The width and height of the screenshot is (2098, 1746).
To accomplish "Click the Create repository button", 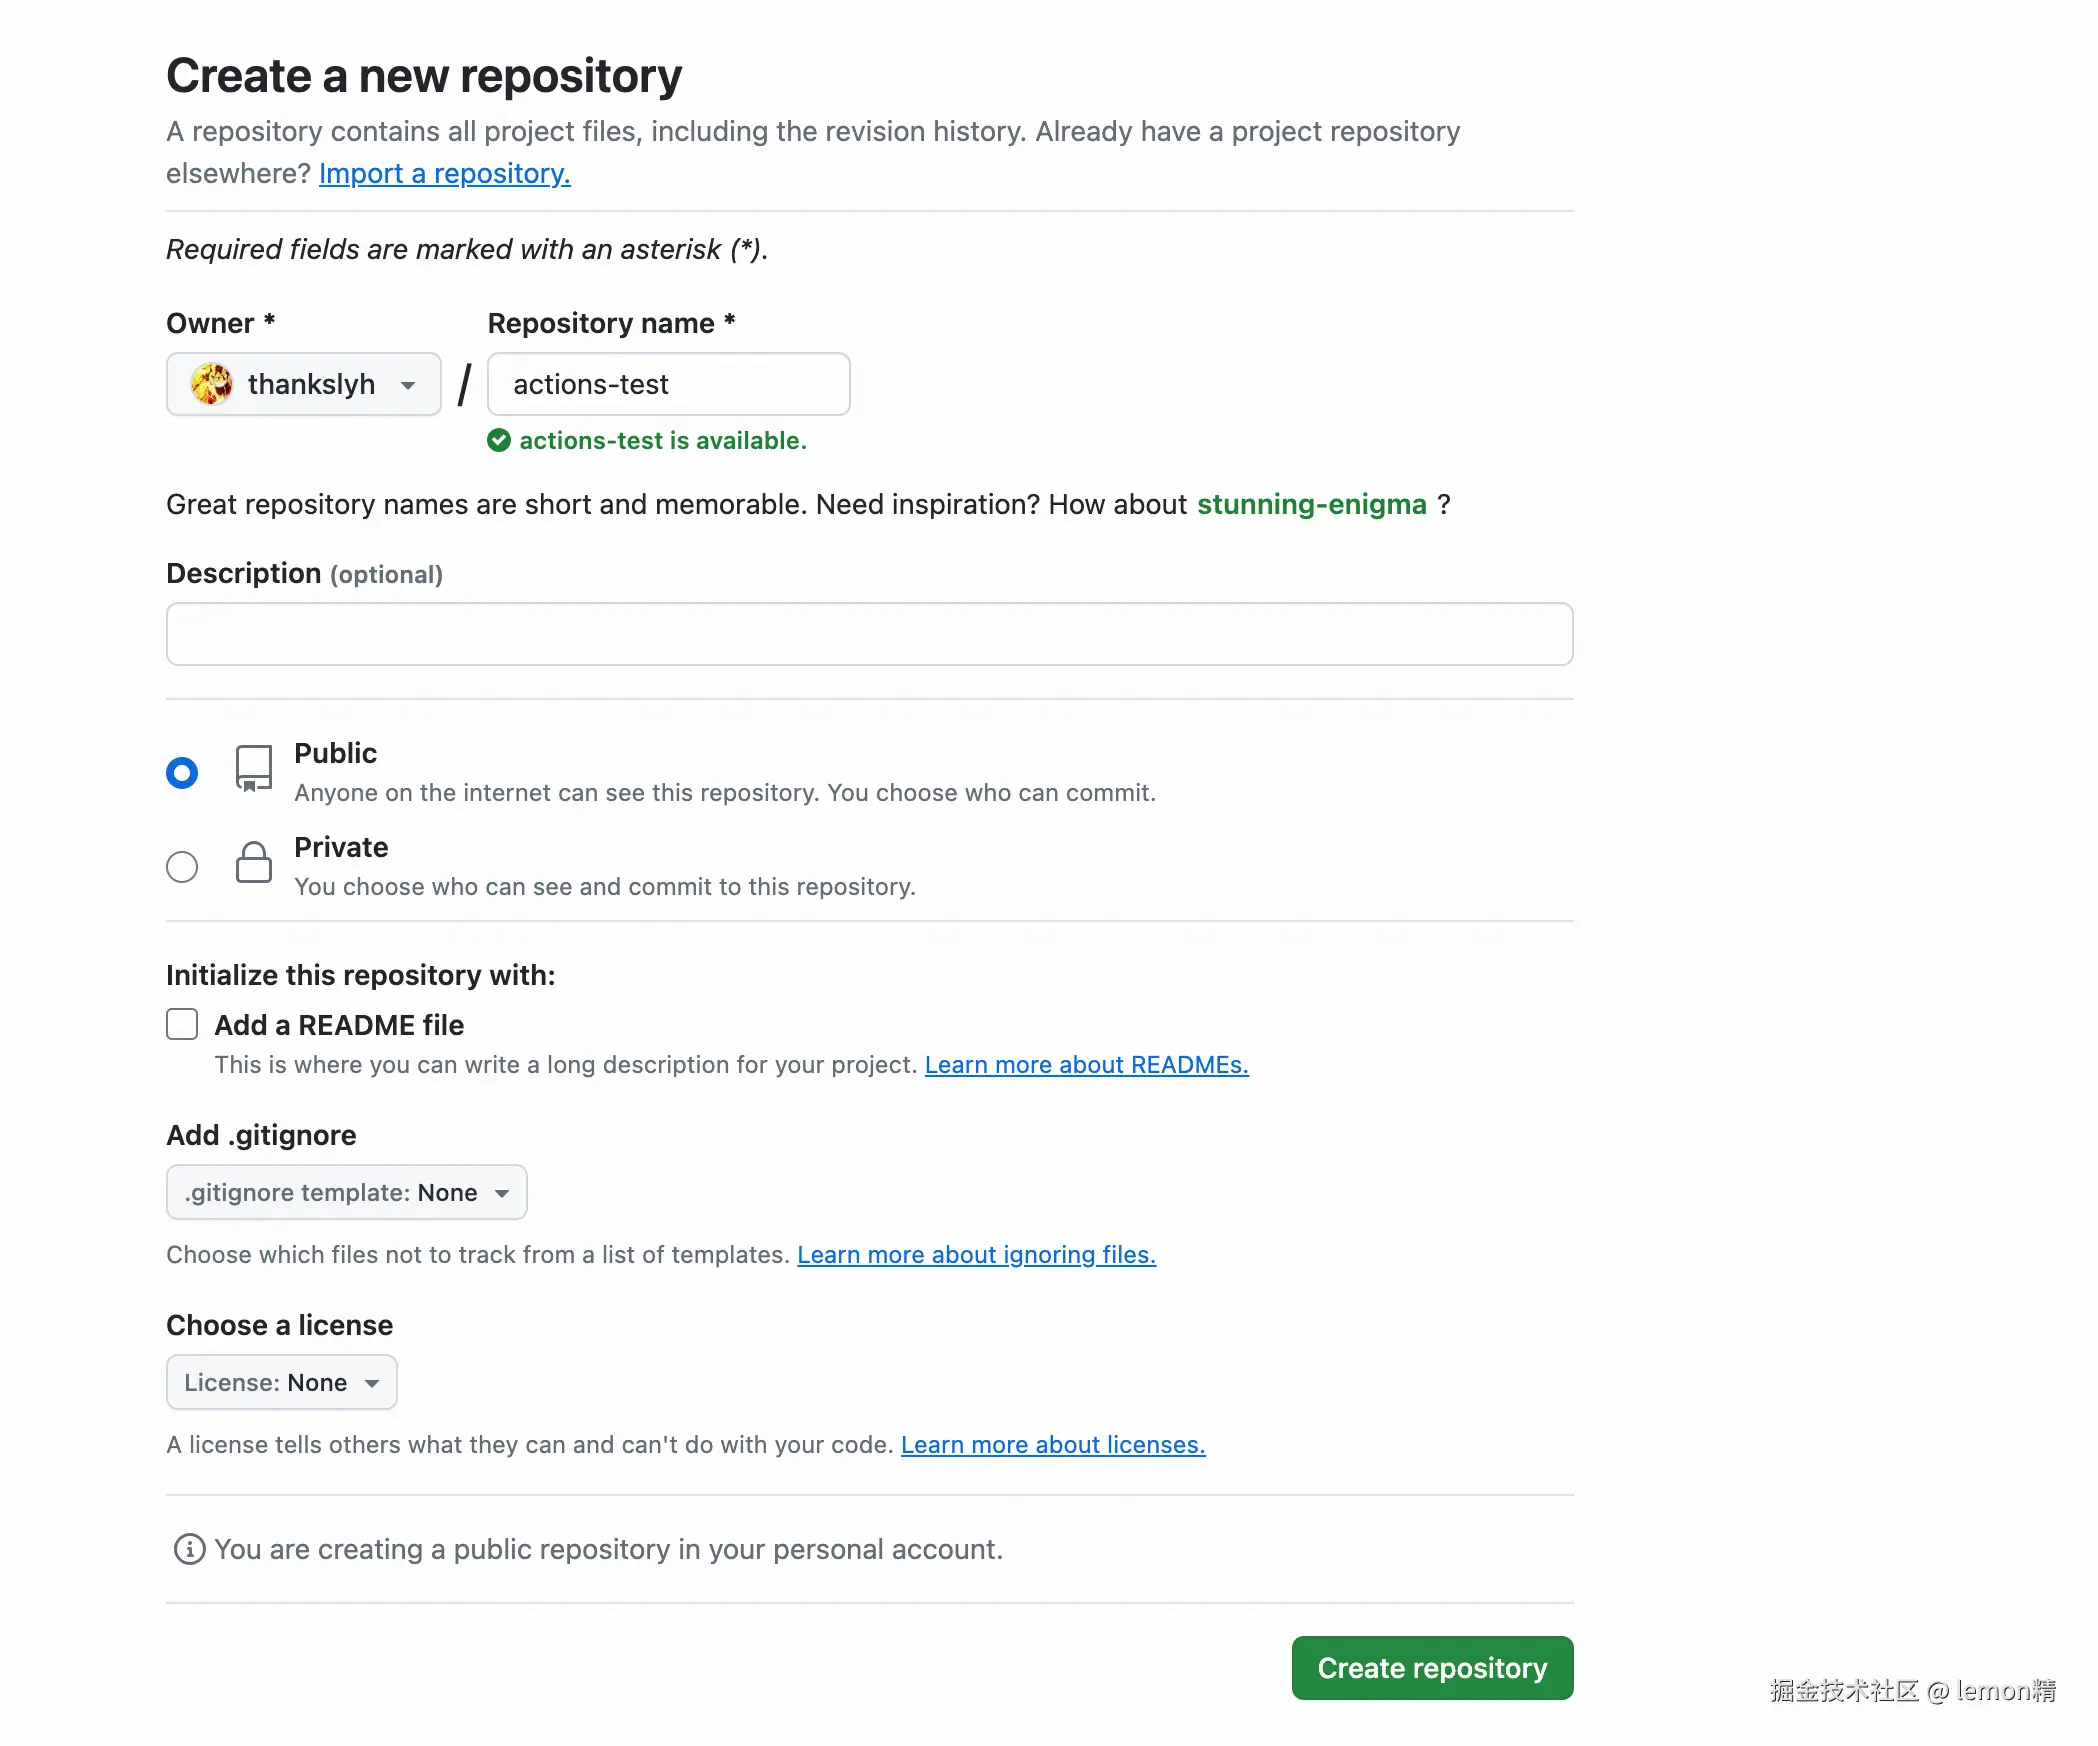I will [x=1432, y=1668].
